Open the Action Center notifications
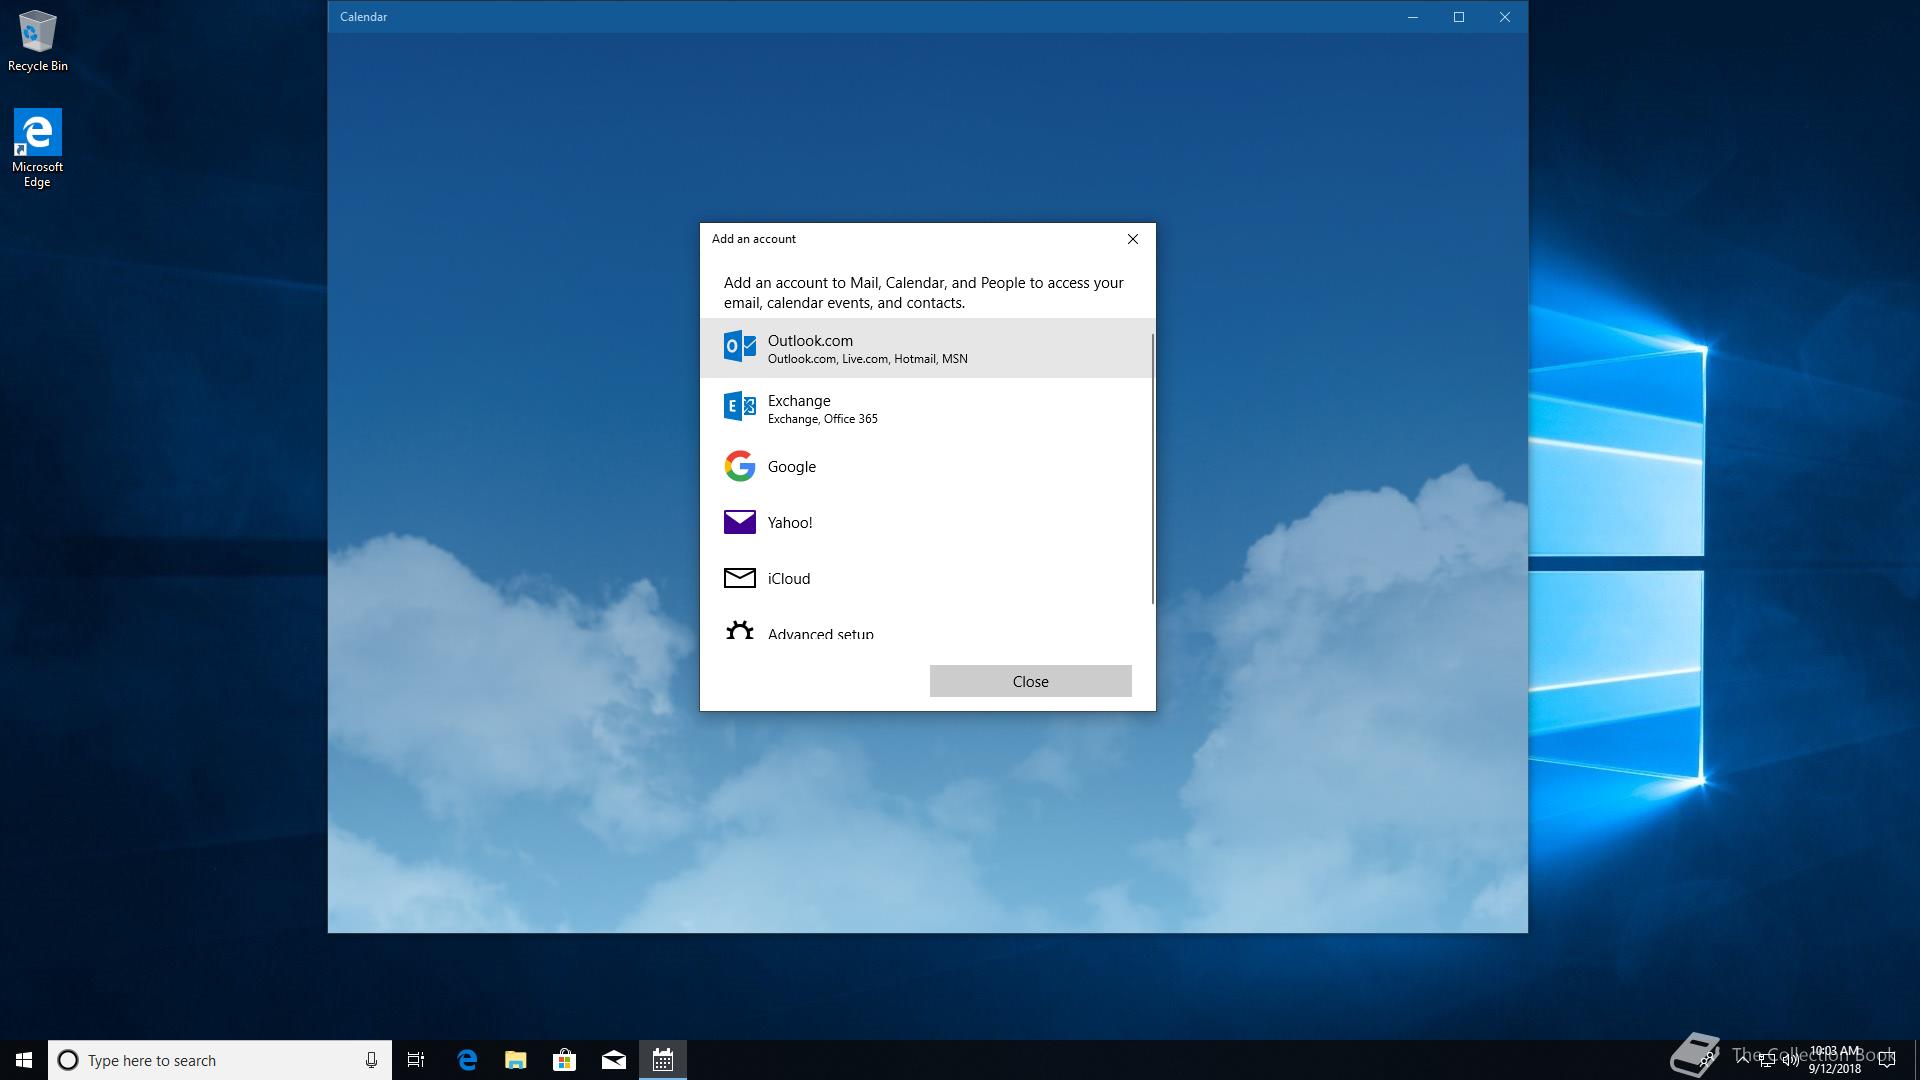 coord(1887,1060)
